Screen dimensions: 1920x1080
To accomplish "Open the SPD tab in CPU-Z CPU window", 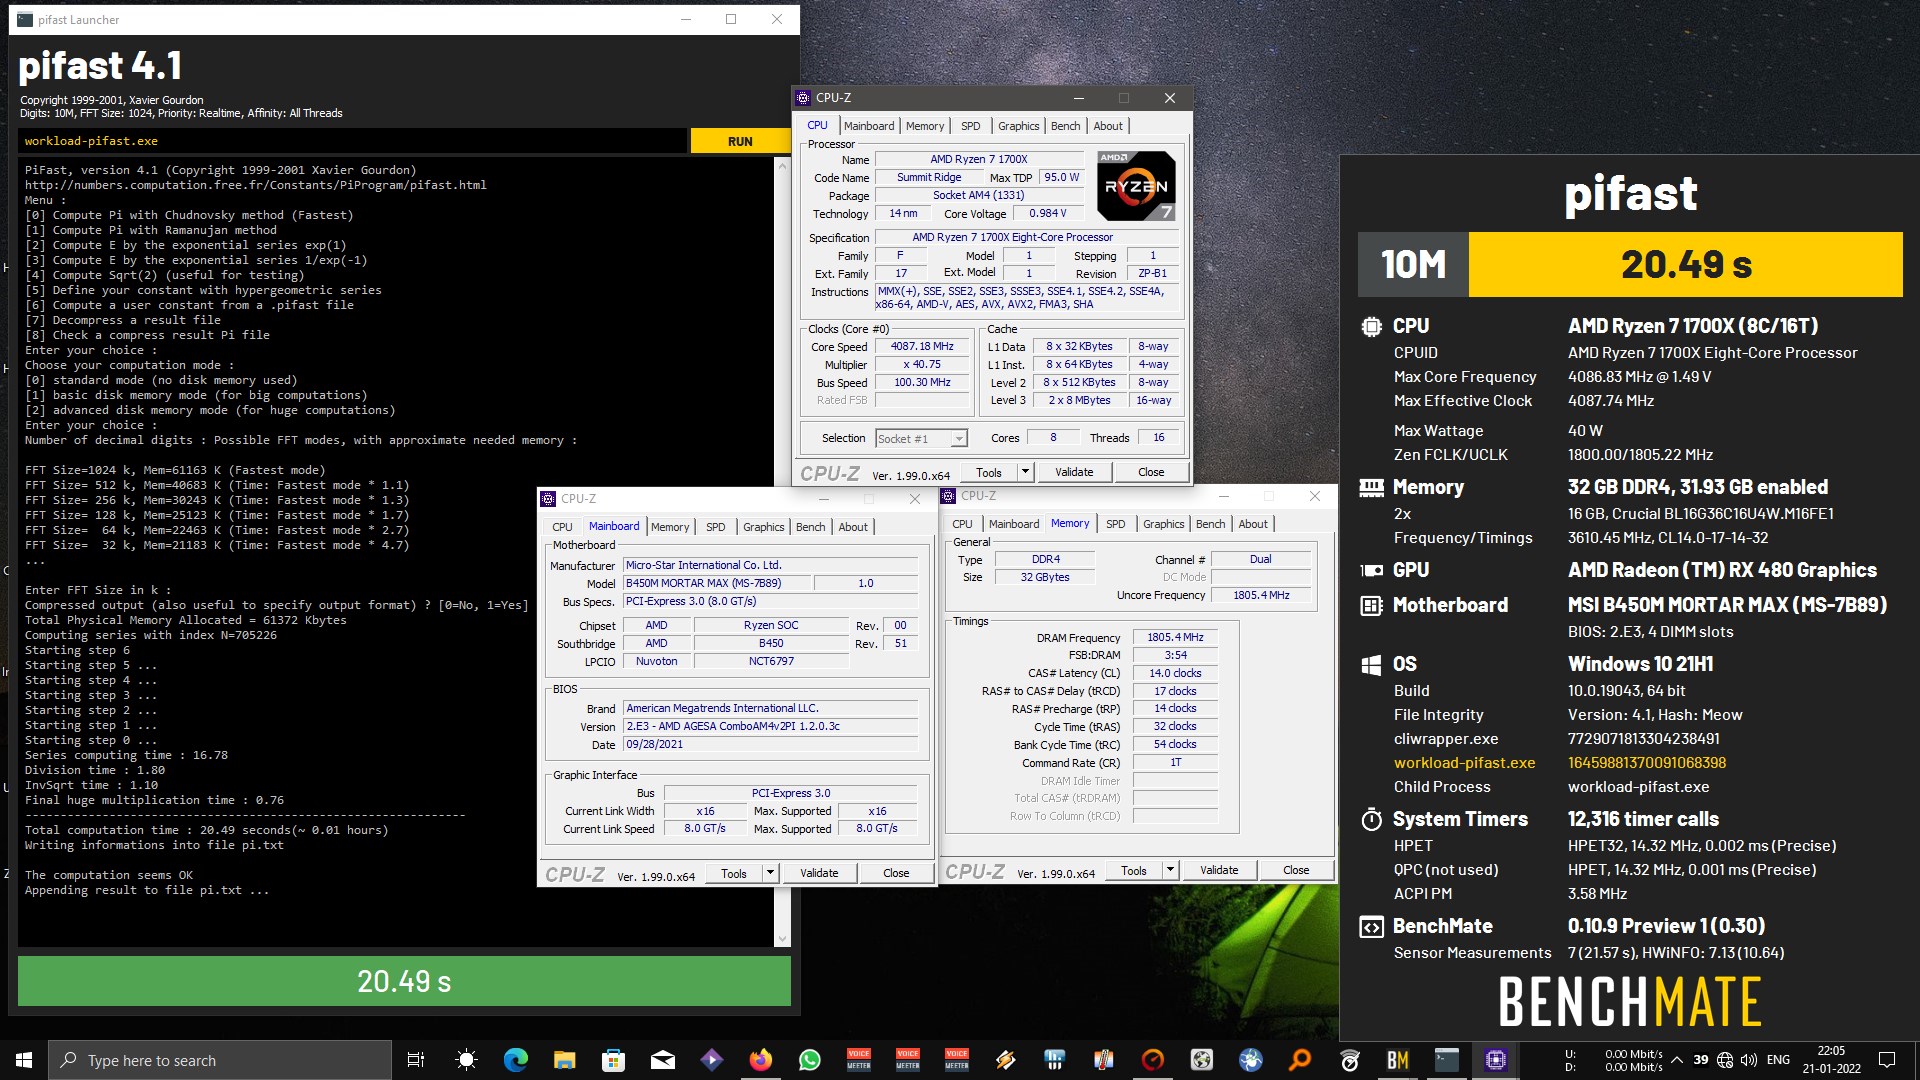I will (970, 126).
